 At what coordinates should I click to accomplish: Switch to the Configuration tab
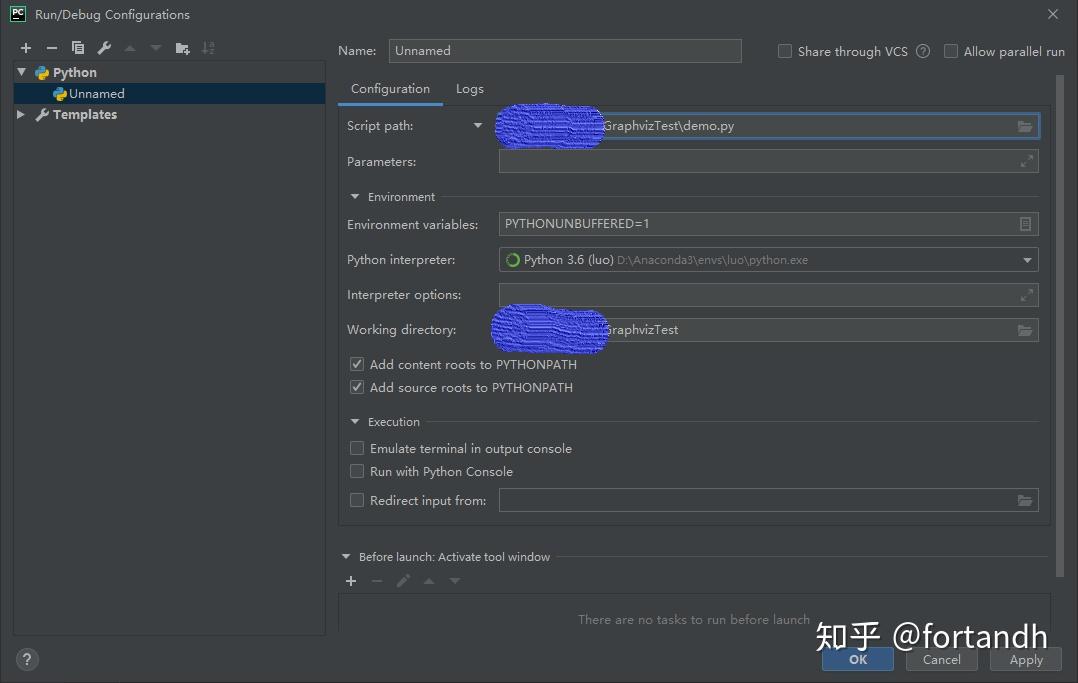[x=390, y=88]
